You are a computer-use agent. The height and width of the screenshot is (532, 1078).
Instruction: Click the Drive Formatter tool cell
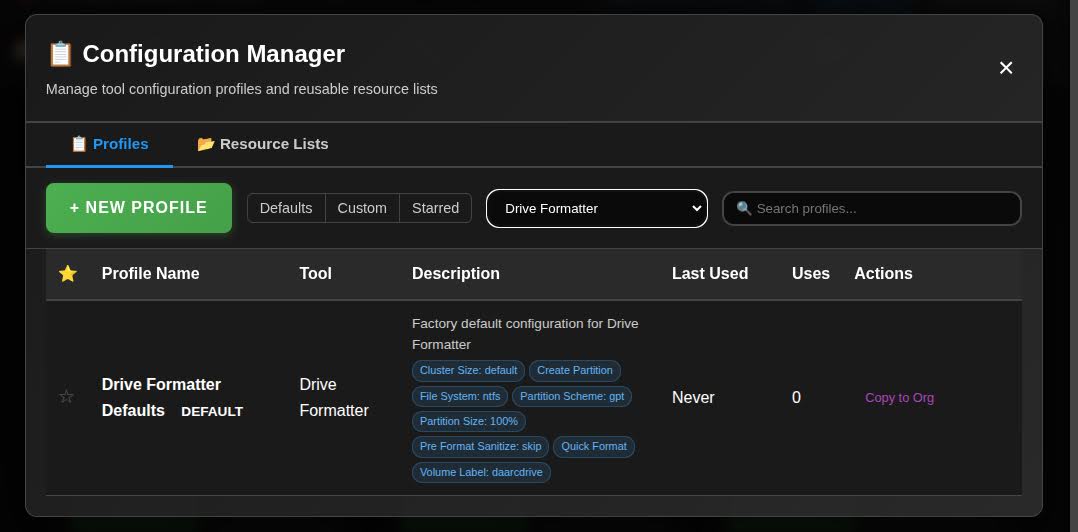(334, 397)
